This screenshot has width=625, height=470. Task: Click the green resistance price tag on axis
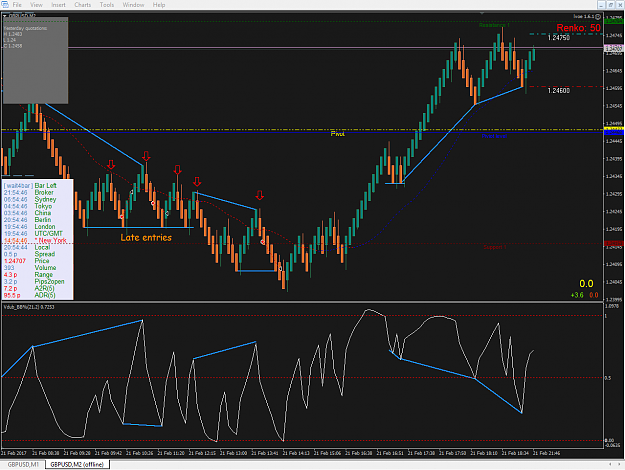point(614,21)
